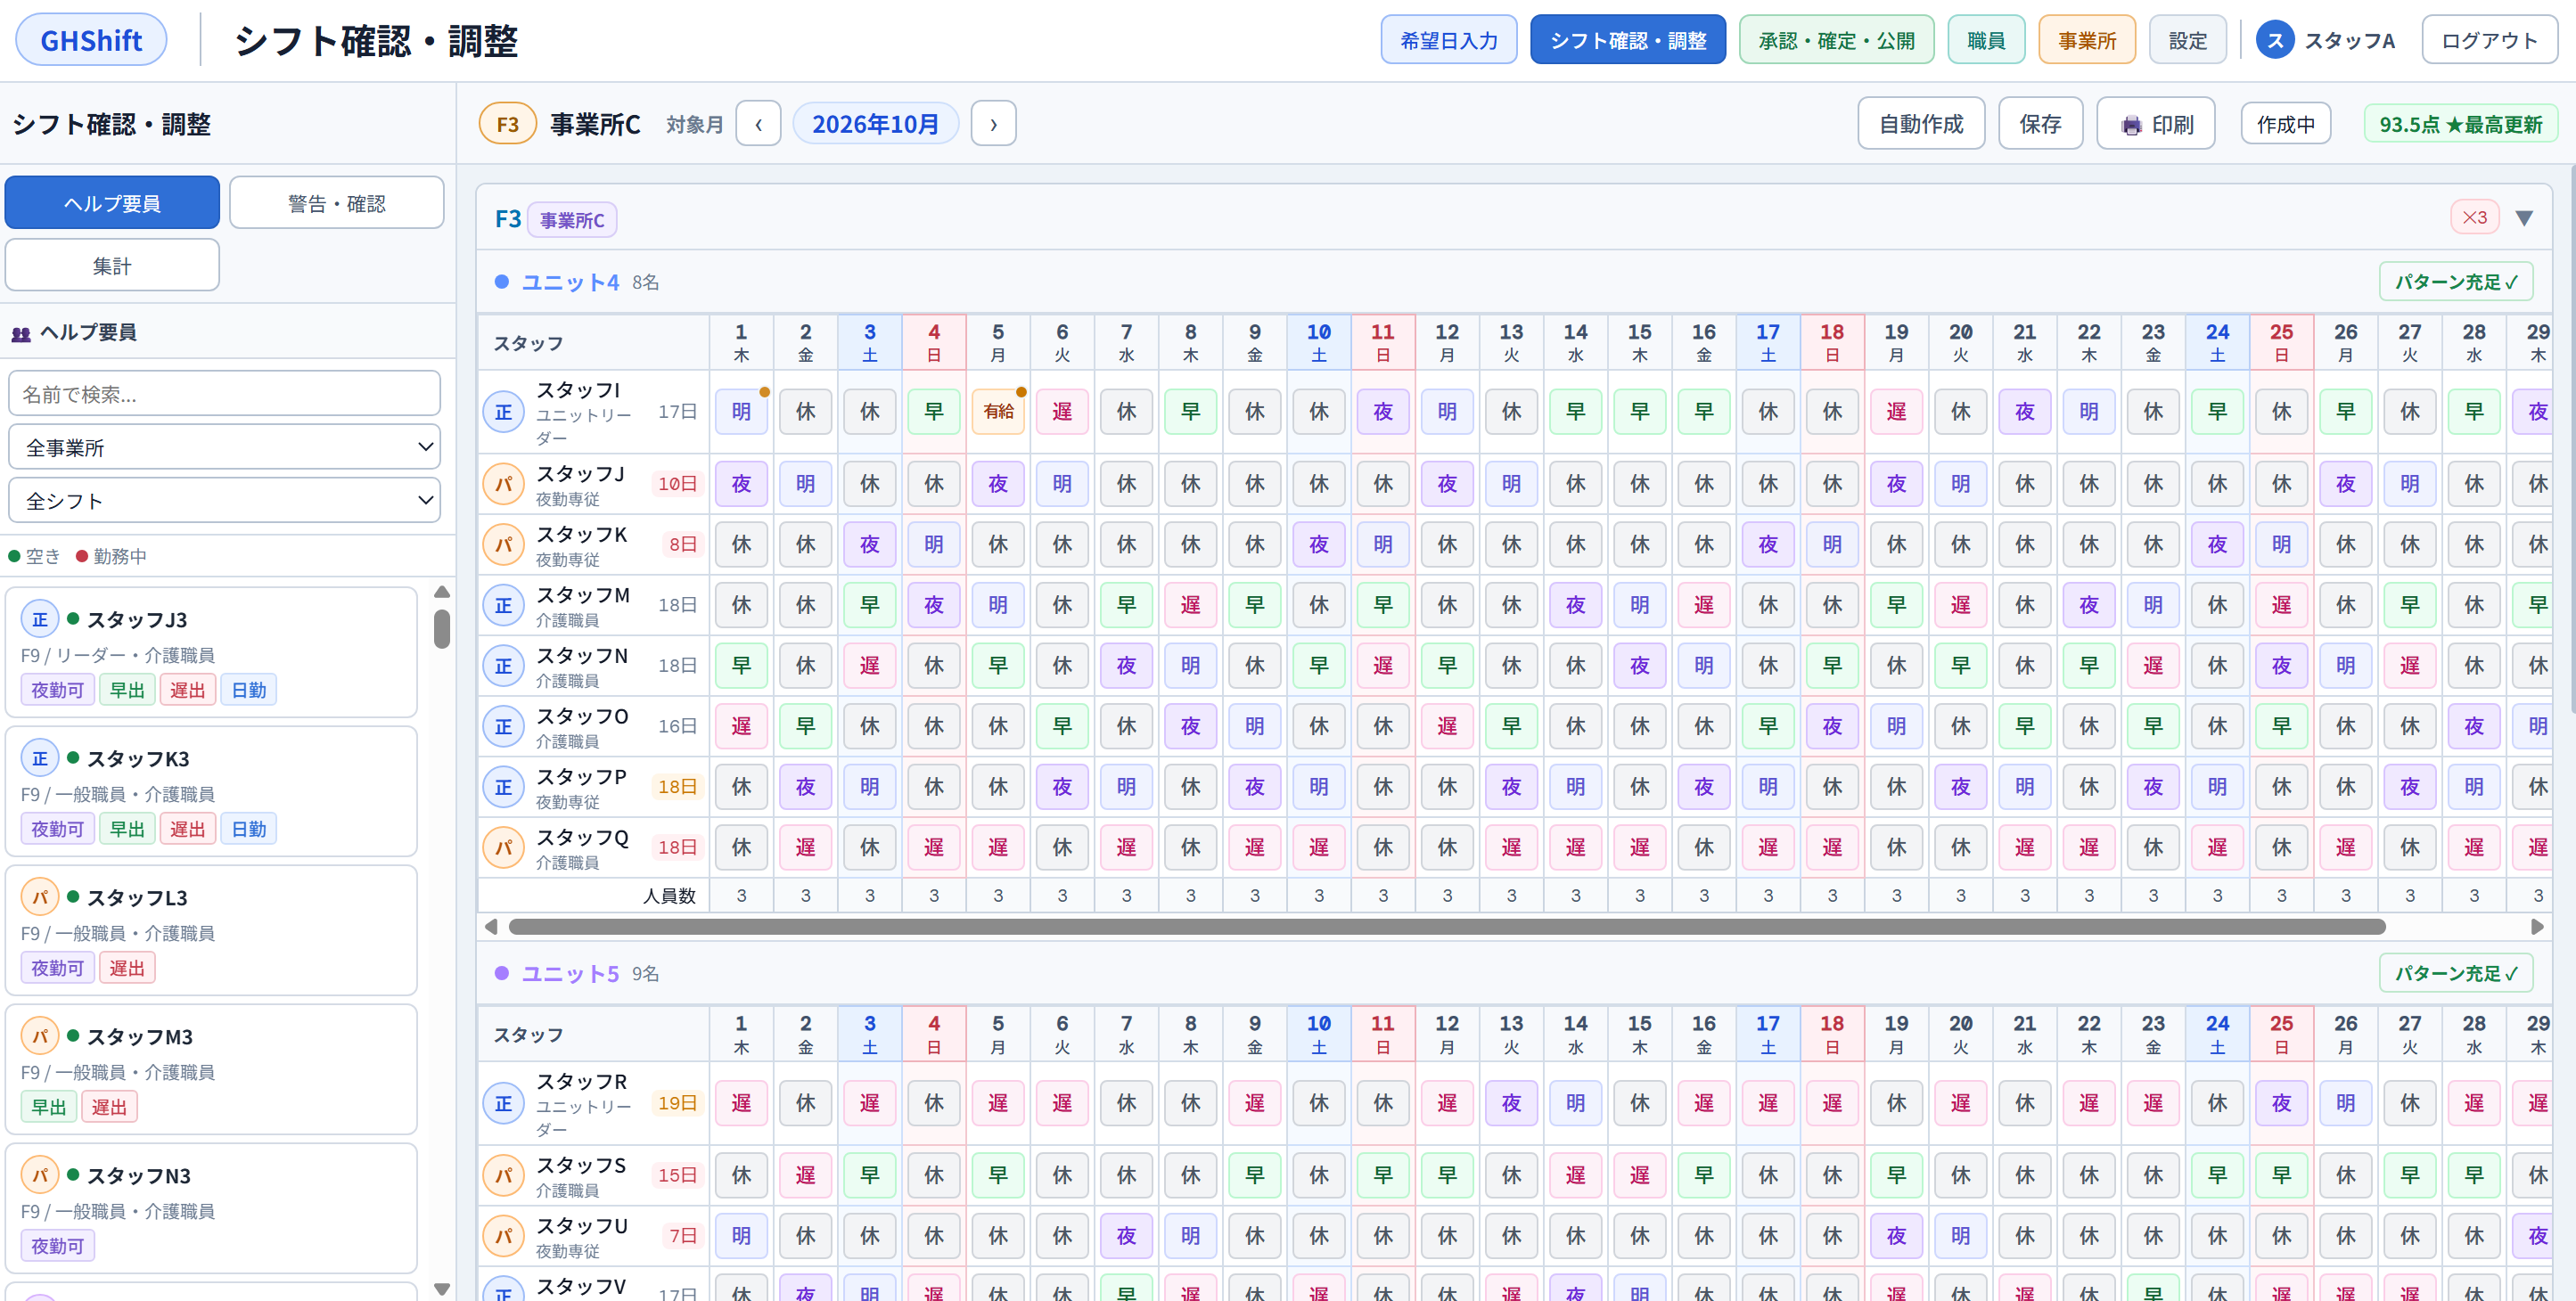Open the 全事業所 dropdown
The width and height of the screenshot is (2576, 1301).
(x=225, y=447)
